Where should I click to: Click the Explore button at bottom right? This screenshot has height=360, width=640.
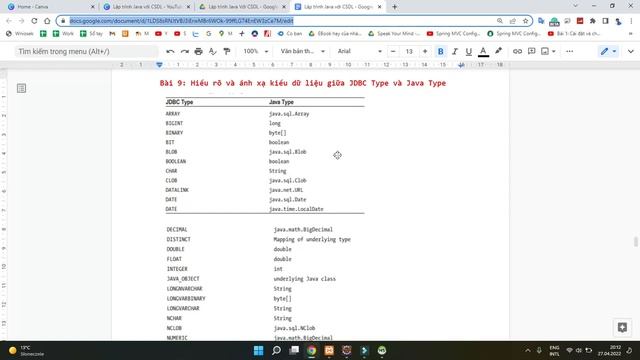coord(622,327)
